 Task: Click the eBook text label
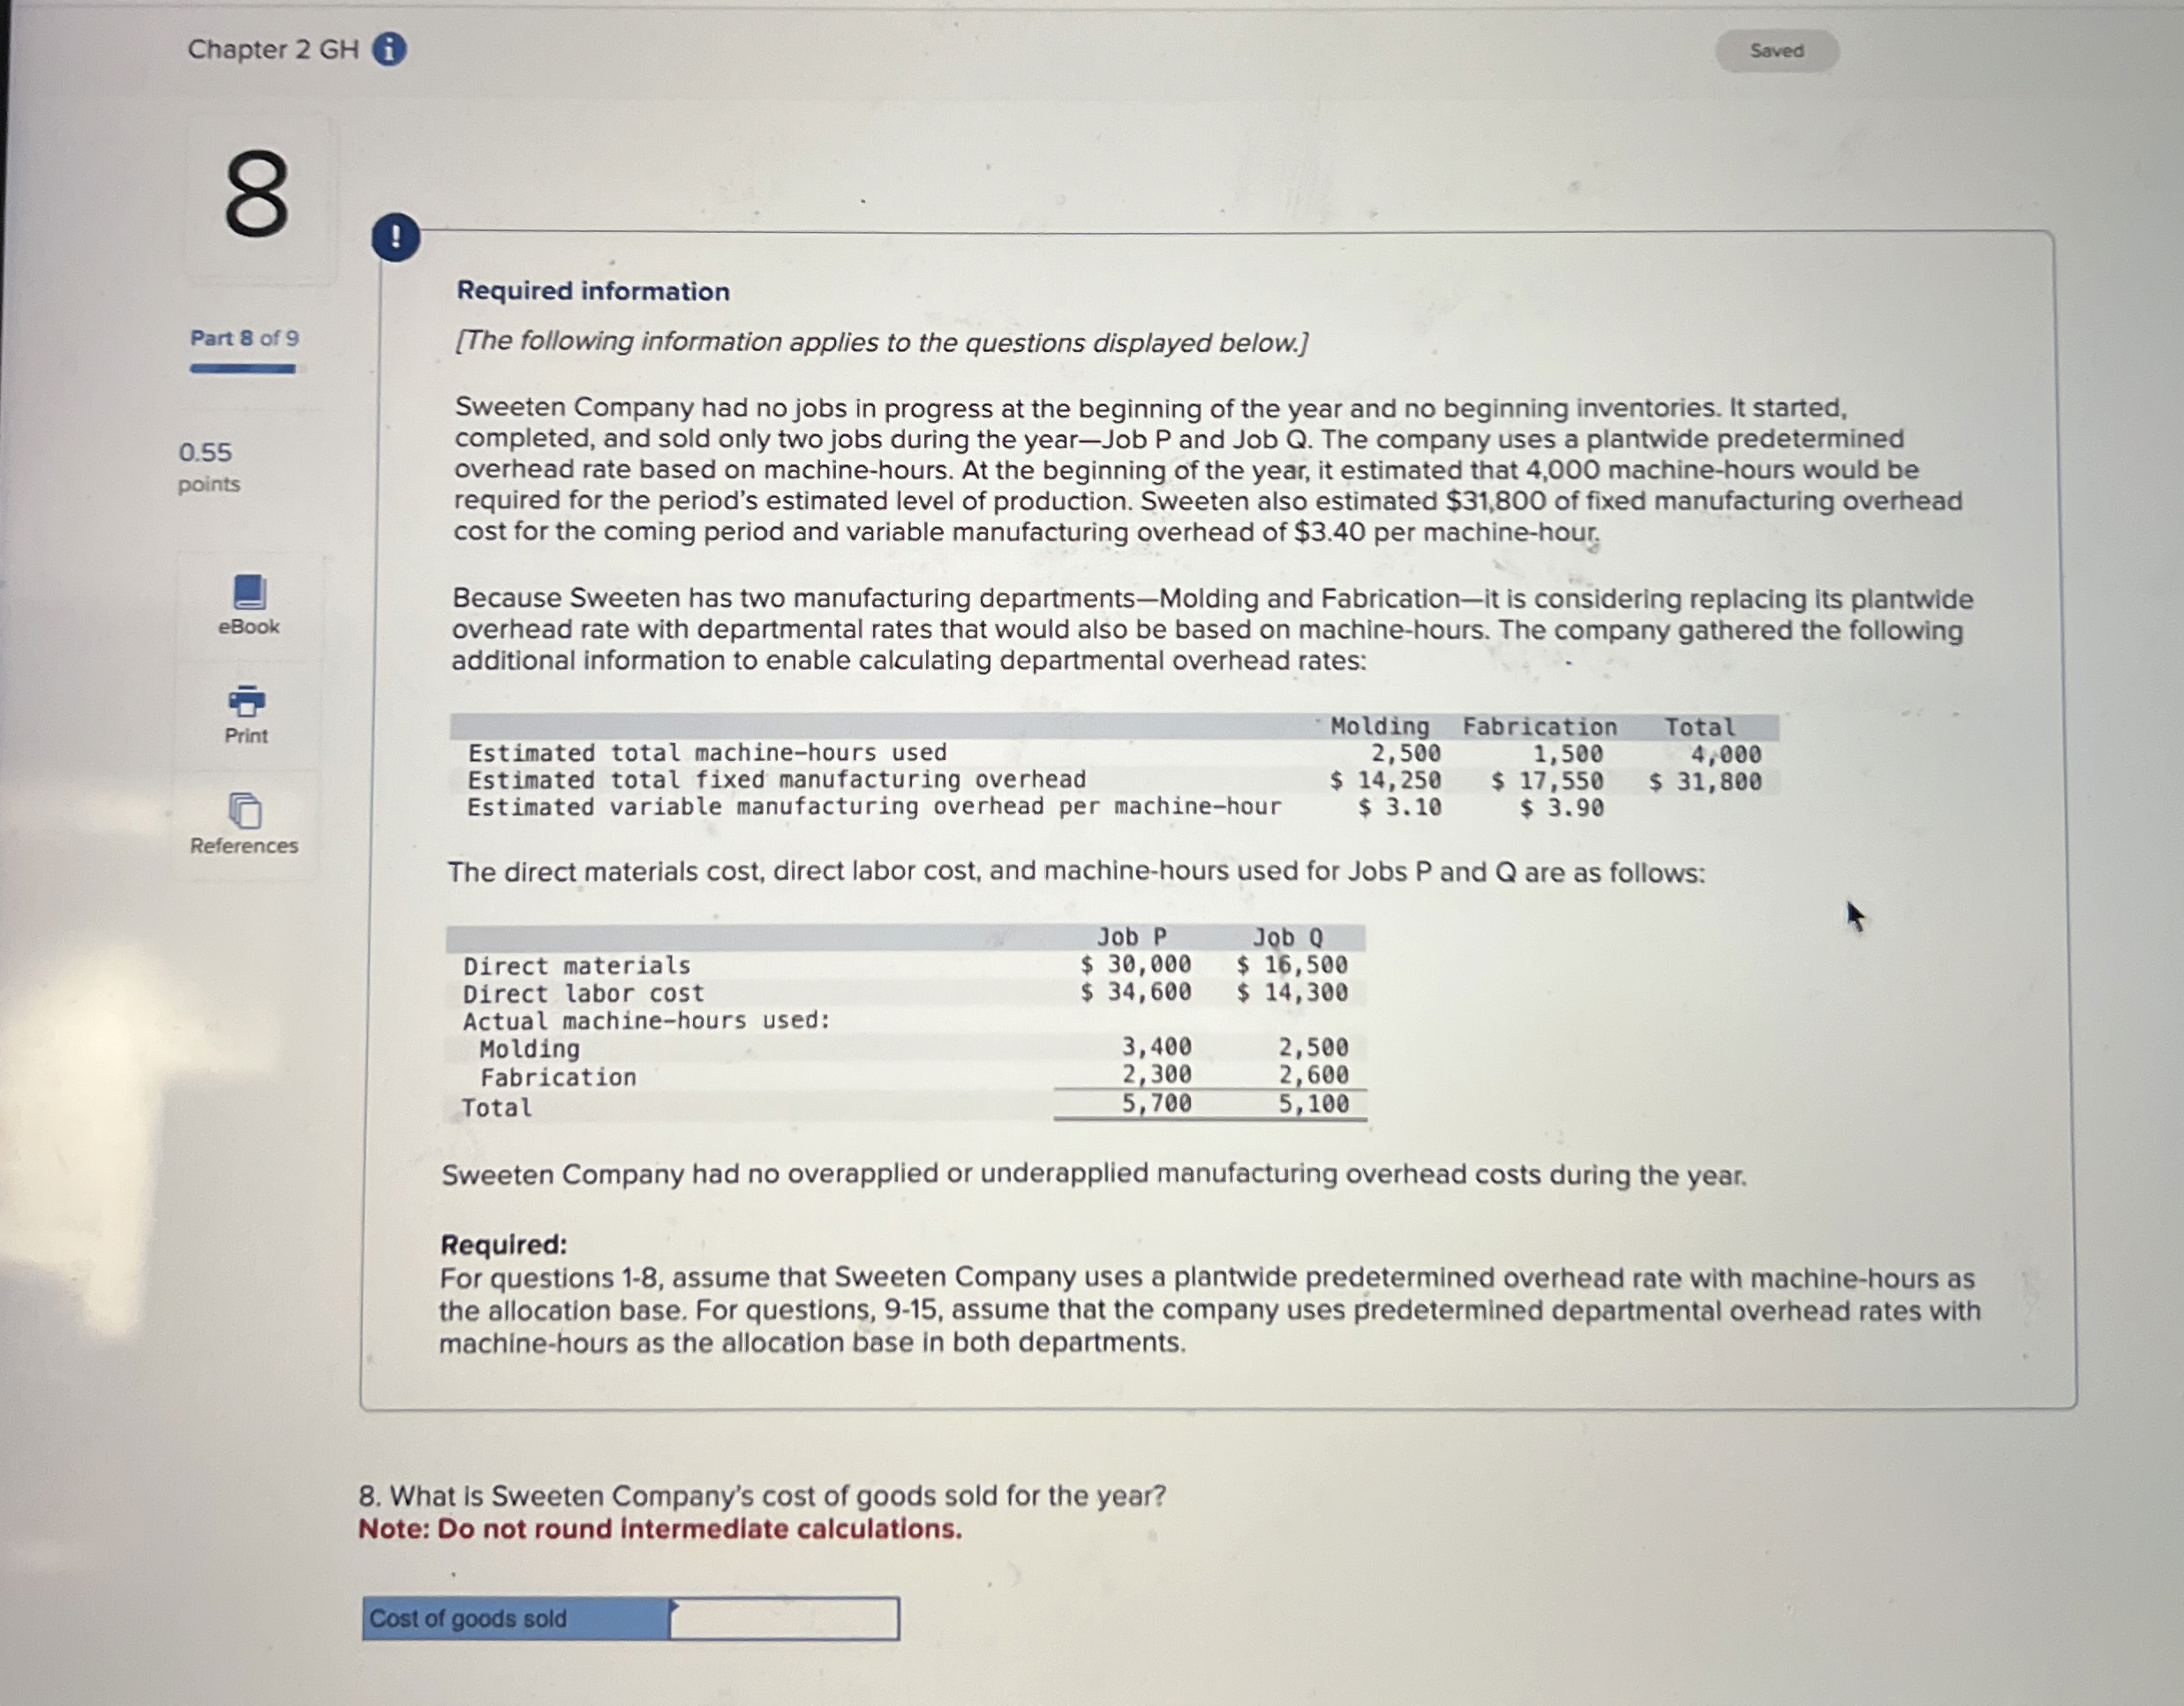(249, 627)
